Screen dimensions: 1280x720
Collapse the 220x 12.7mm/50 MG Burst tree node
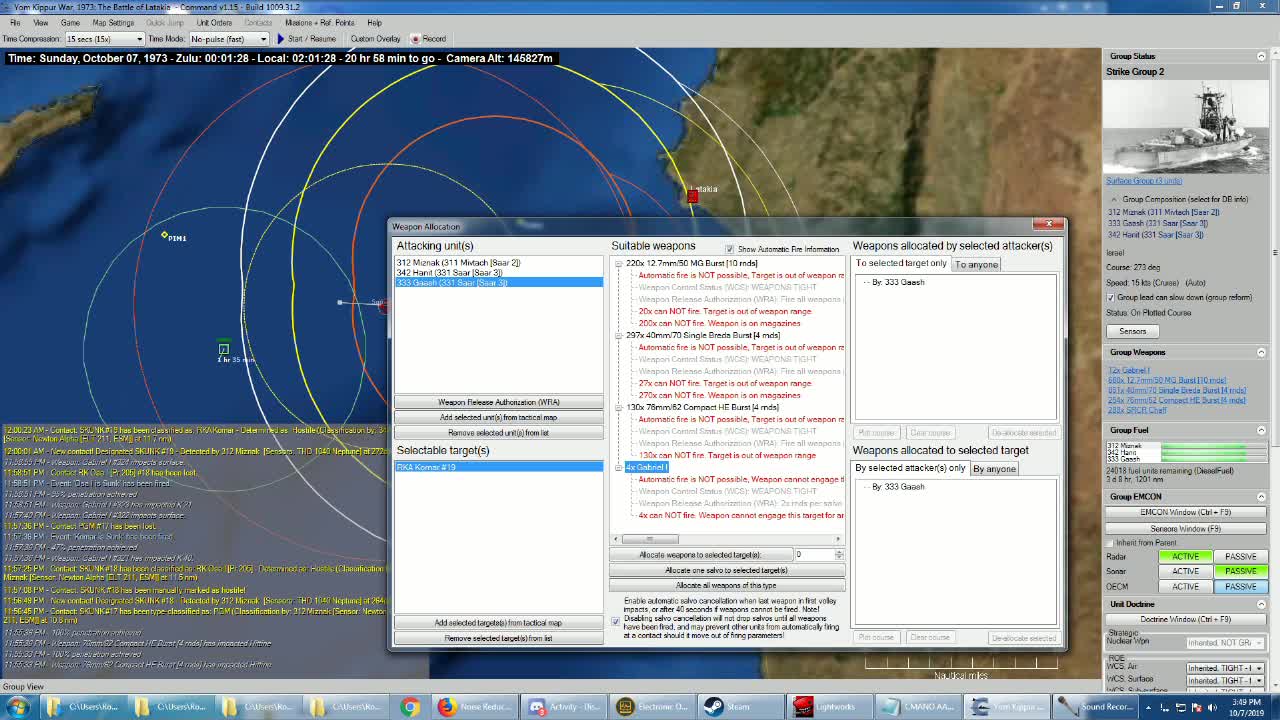pyautogui.click(x=618, y=263)
